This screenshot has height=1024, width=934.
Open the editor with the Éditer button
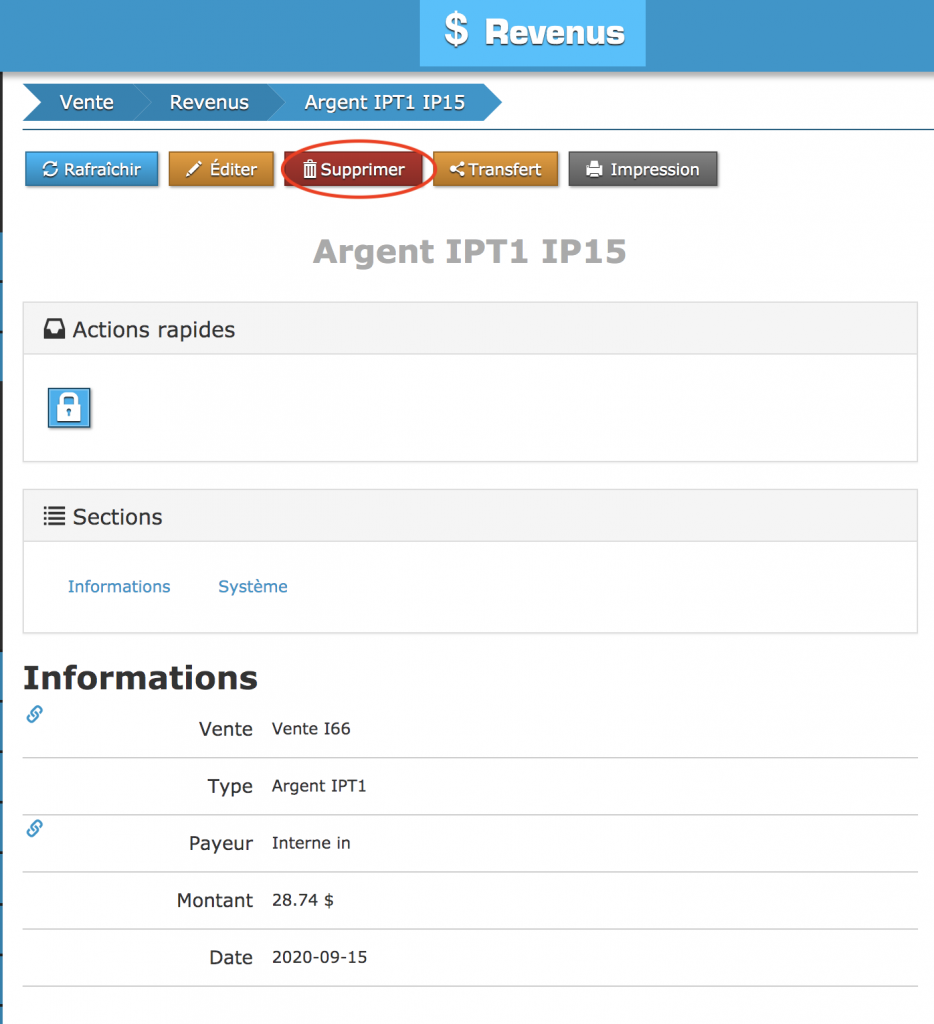click(x=221, y=169)
